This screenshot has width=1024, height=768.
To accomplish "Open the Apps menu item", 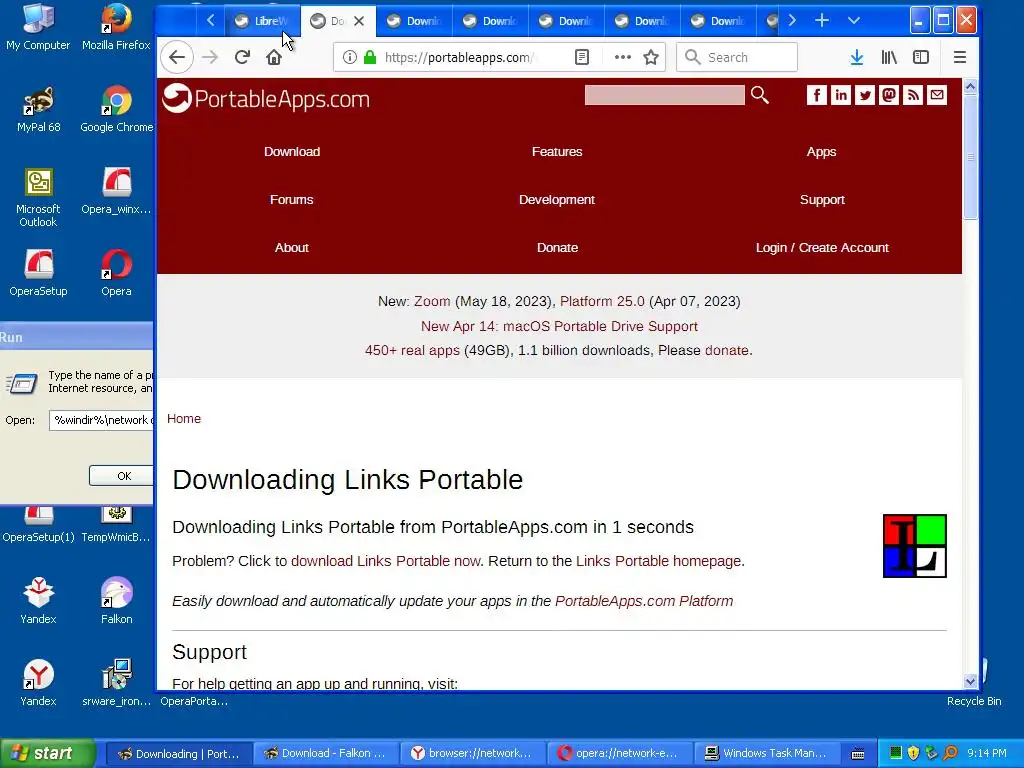I will point(822,152).
